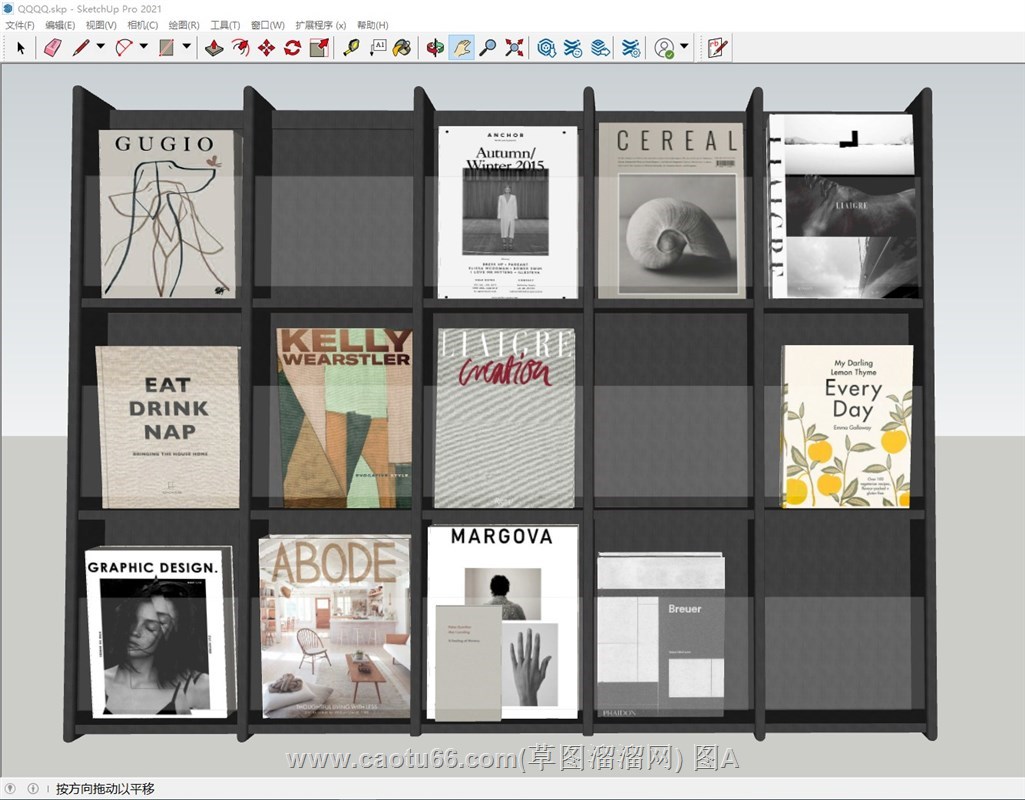The width and height of the screenshot is (1025, 800).
Task: Select the Zoom magnifier tool
Action: click(488, 48)
